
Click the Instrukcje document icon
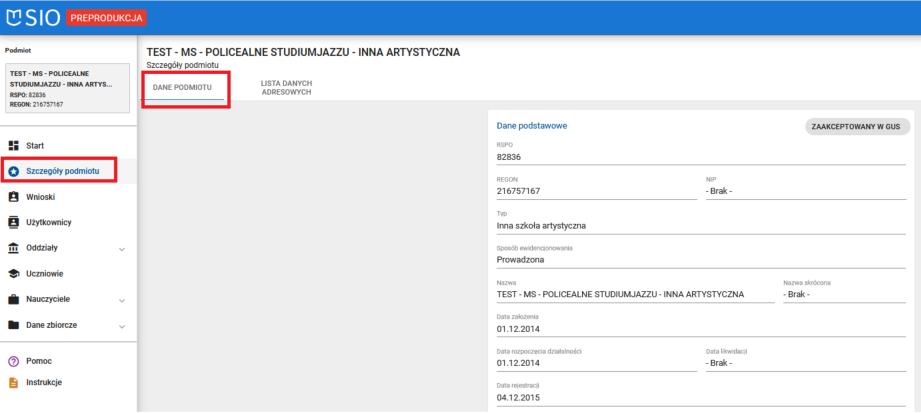(x=14, y=382)
